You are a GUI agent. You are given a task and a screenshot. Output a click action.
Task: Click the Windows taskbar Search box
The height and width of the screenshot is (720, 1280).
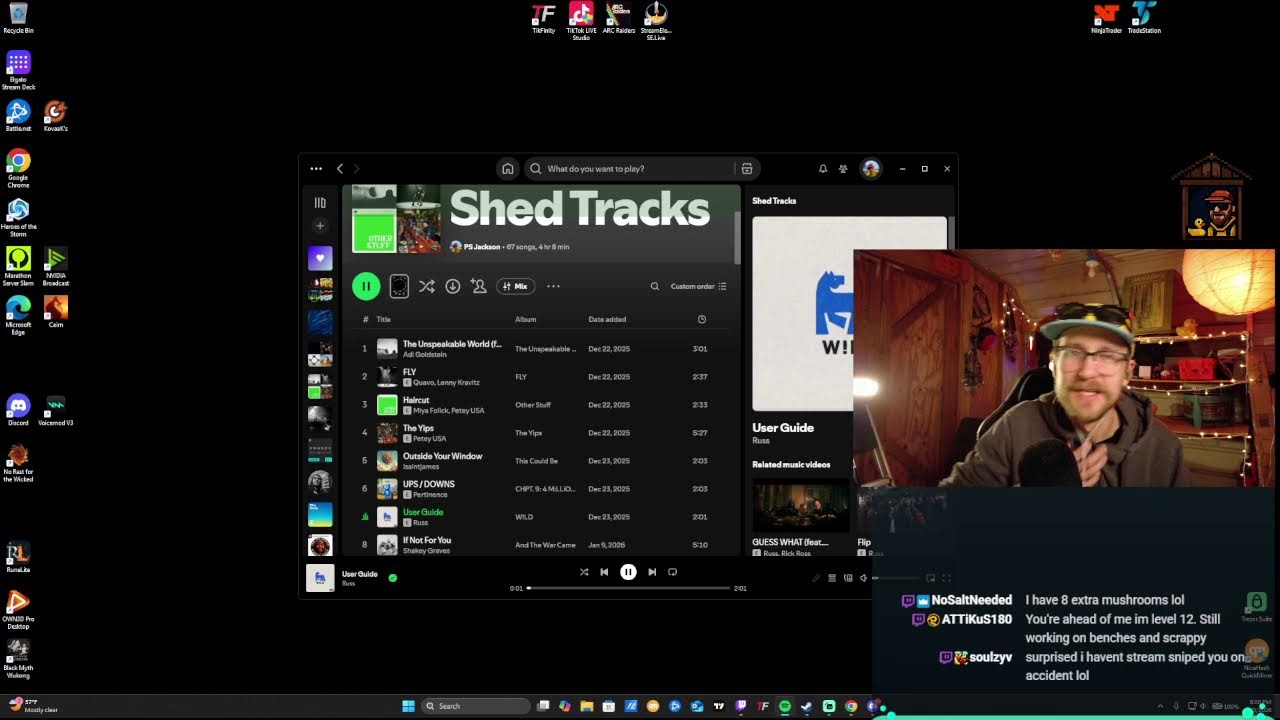[x=475, y=706]
